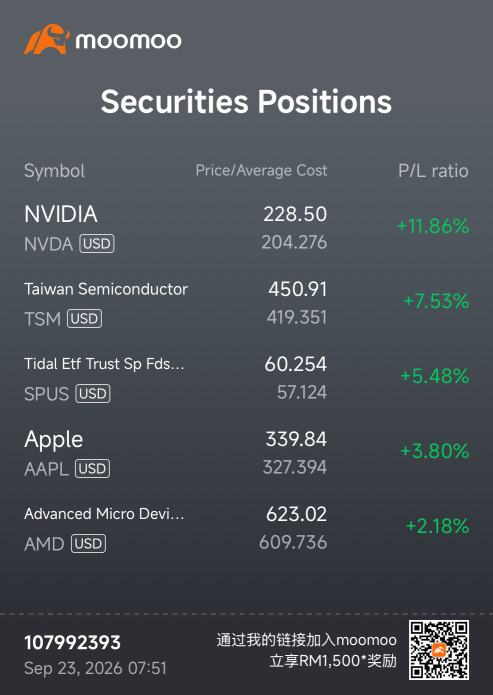Click the Price/Average Cost column header
Screen dimensions: 493x695
tap(262, 171)
